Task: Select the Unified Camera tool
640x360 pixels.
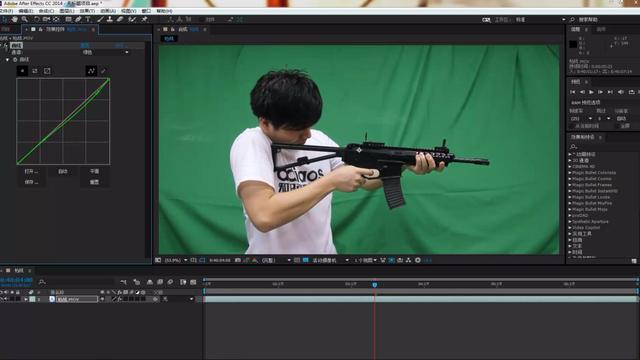Action: pos(46,19)
